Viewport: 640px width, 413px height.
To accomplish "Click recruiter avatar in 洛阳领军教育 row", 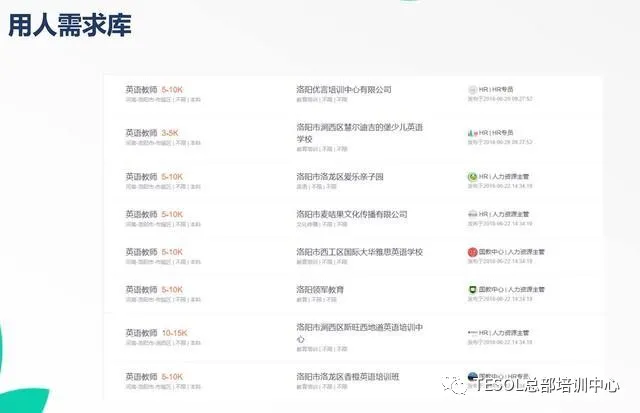I will click(x=472, y=289).
